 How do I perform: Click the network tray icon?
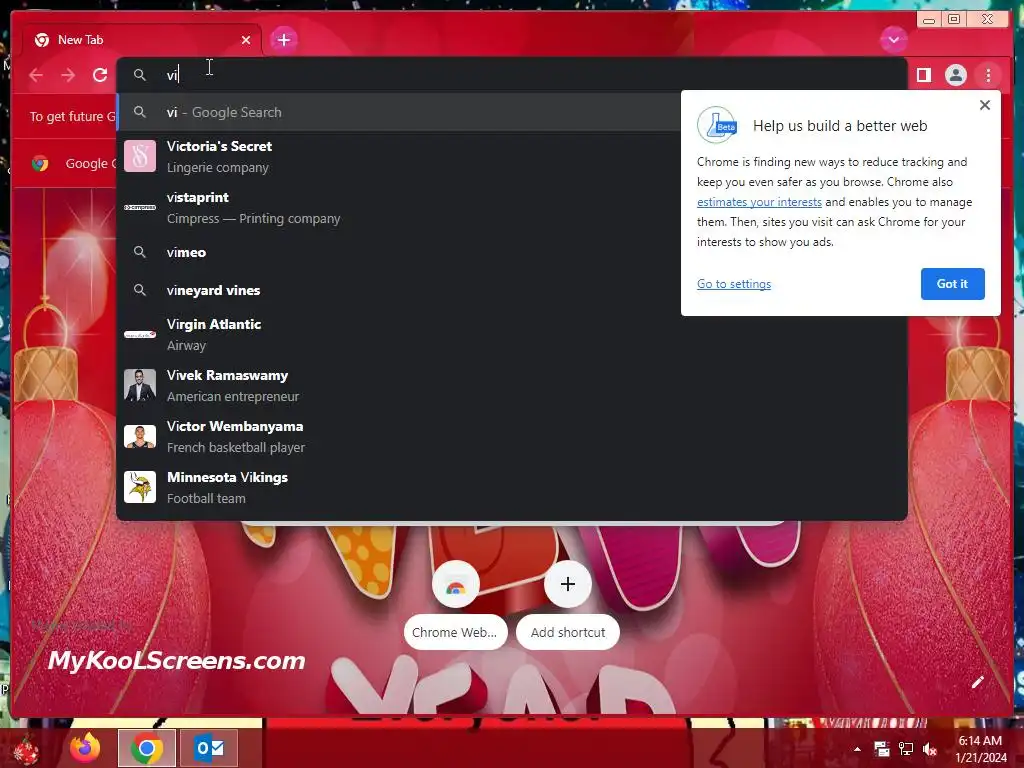point(906,749)
